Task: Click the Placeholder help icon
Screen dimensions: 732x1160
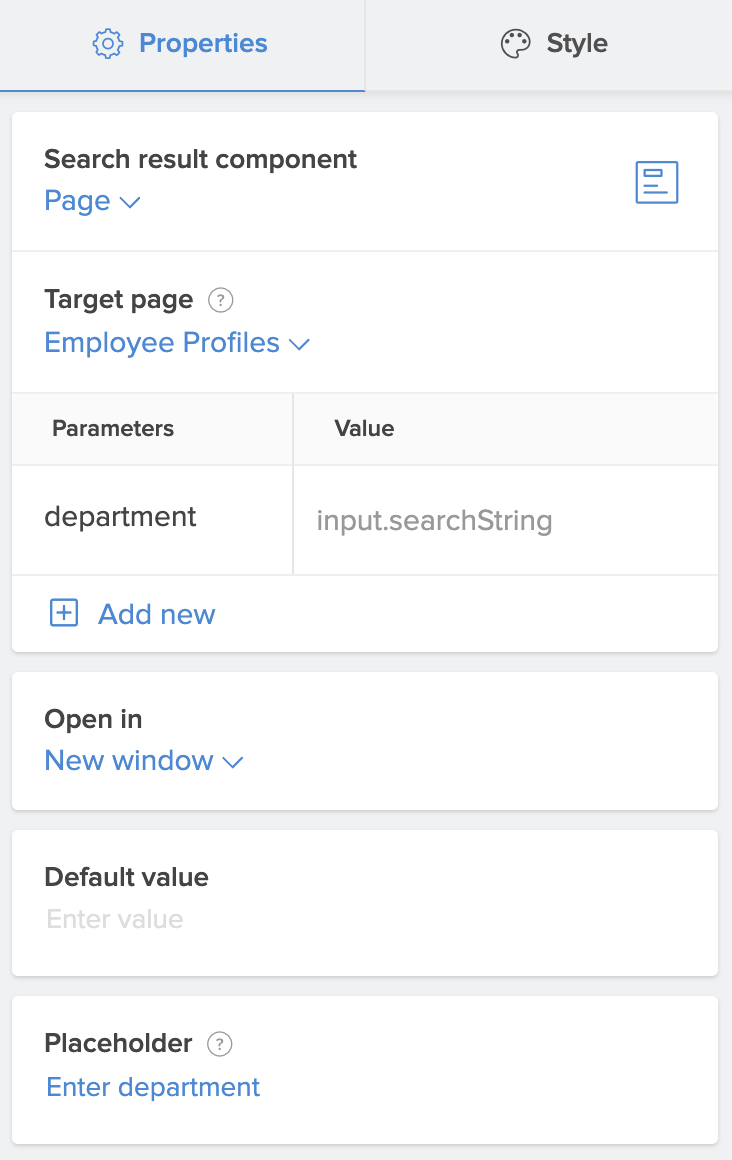Action: 219,1044
